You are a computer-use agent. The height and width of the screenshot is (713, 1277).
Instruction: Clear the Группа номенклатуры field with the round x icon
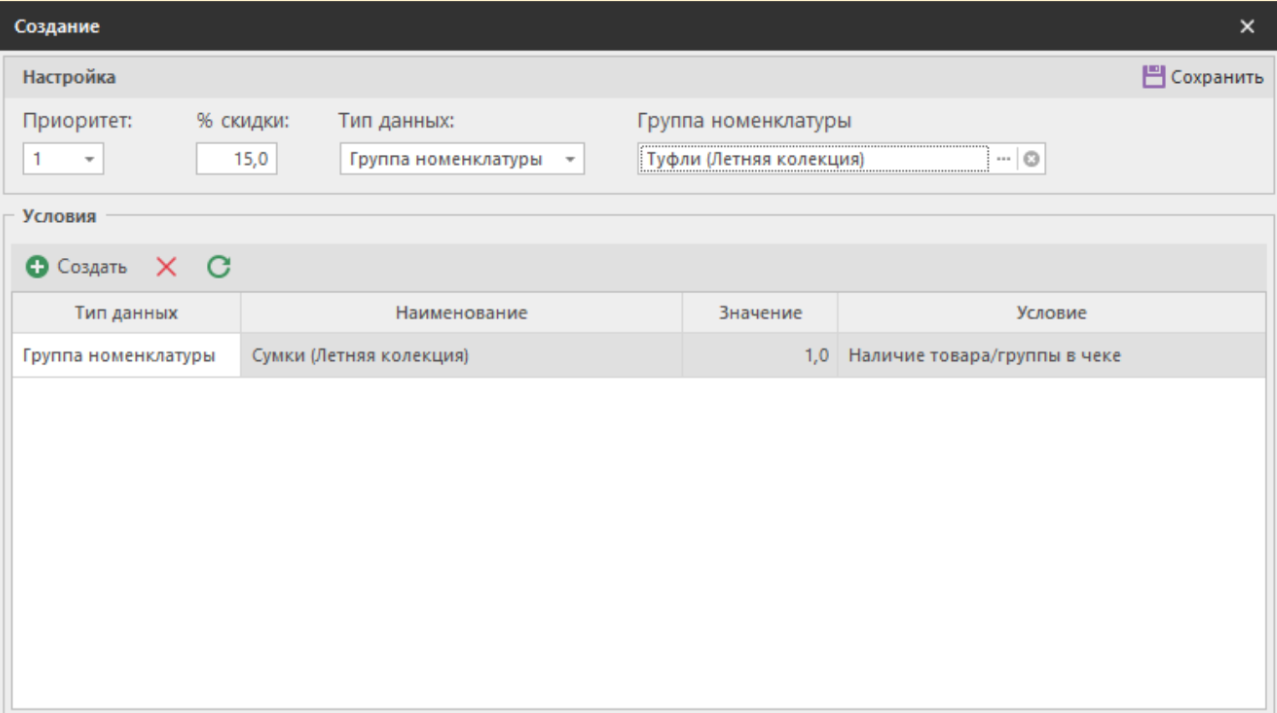[1031, 159]
